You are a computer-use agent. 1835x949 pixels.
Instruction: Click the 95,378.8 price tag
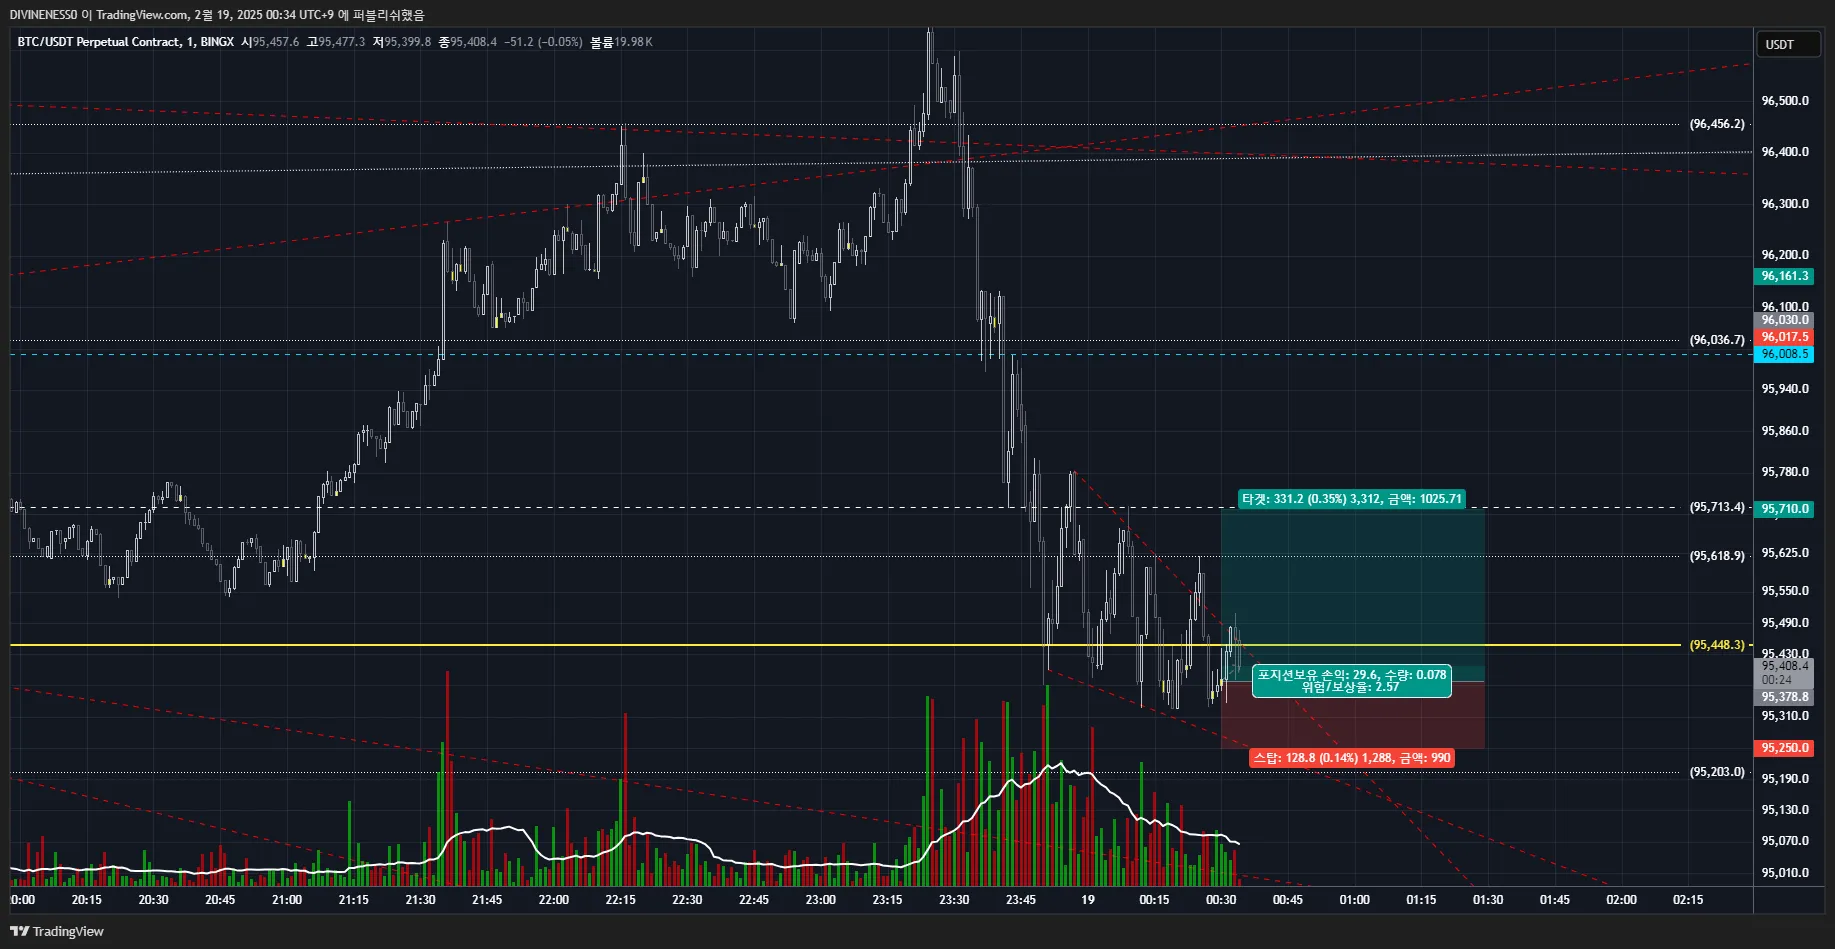point(1785,697)
